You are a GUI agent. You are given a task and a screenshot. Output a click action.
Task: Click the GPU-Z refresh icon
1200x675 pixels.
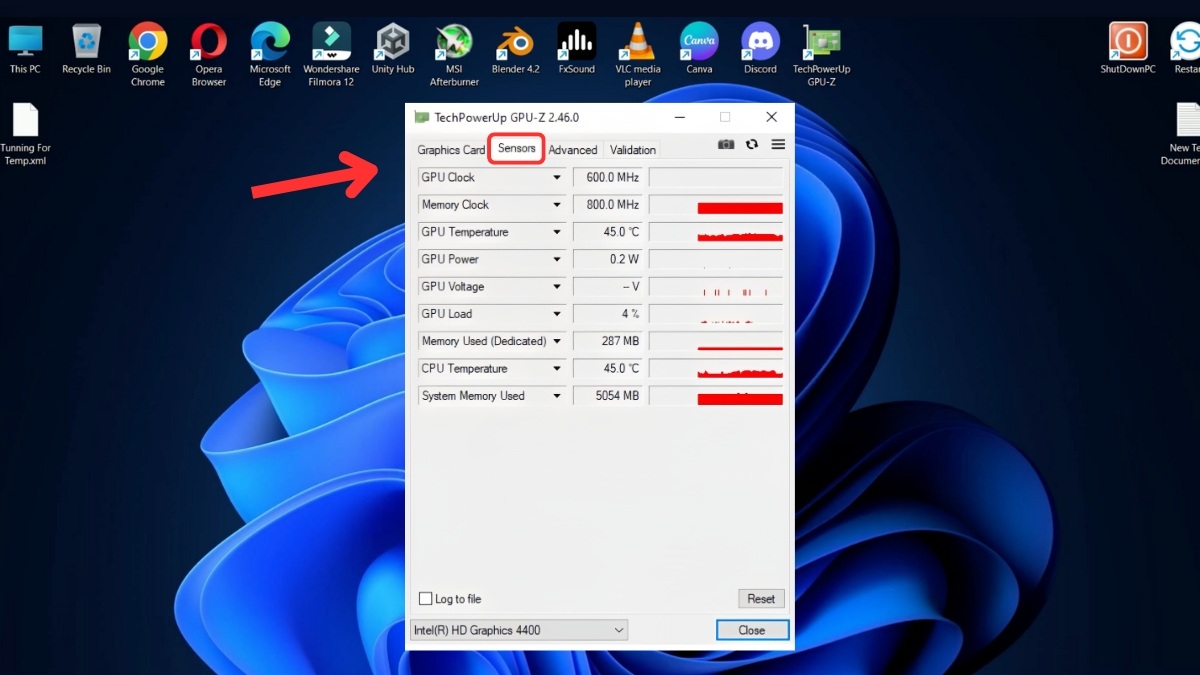coord(752,145)
